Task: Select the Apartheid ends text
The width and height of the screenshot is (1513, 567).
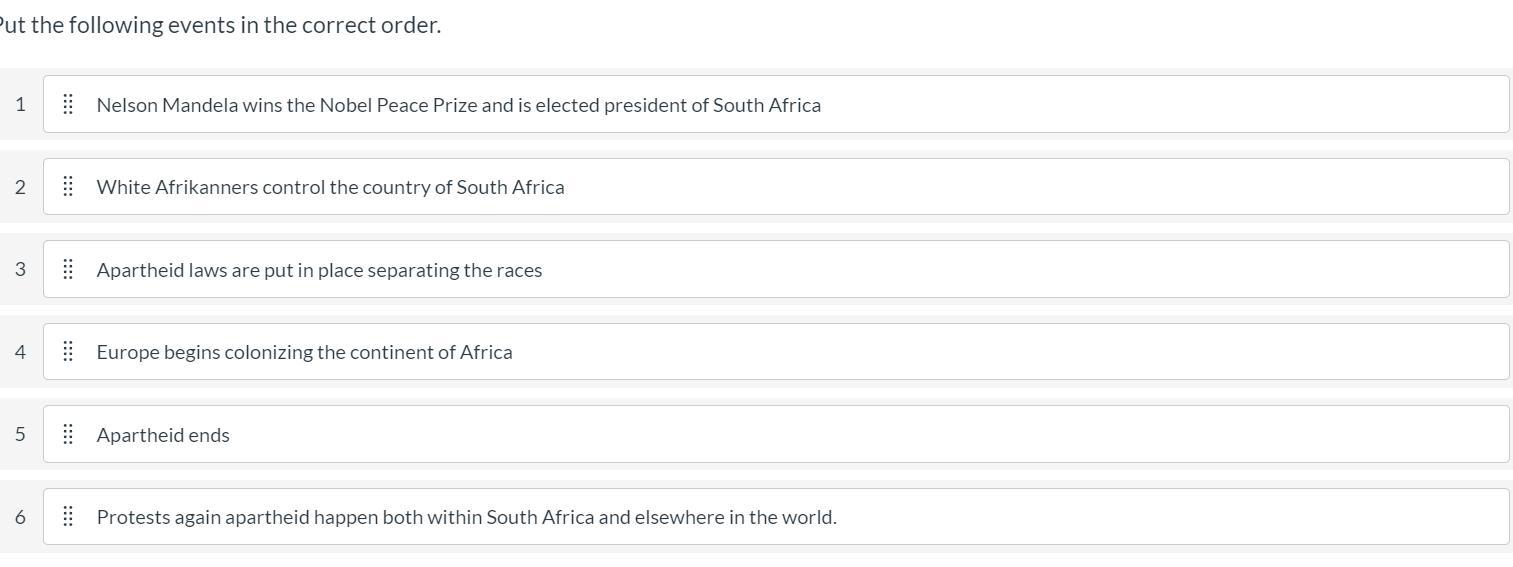Action: 163,435
